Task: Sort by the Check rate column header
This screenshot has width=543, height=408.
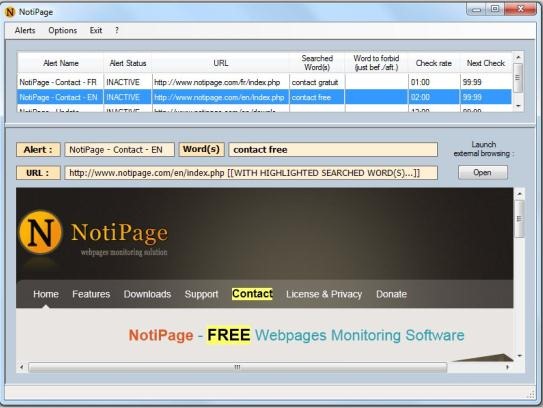Action: (x=434, y=63)
